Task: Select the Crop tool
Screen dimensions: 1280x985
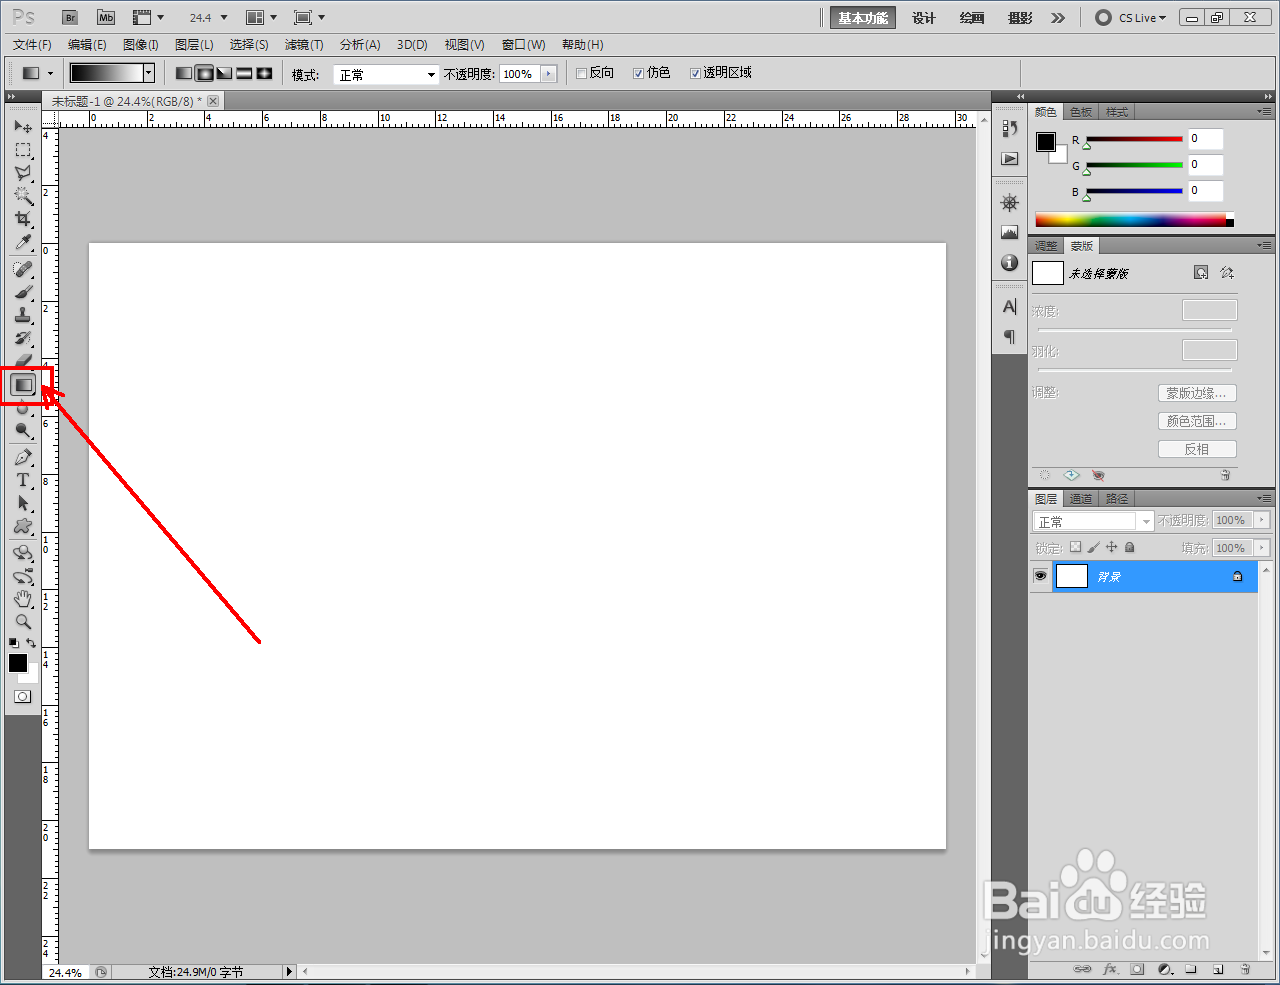Action: coord(23,219)
